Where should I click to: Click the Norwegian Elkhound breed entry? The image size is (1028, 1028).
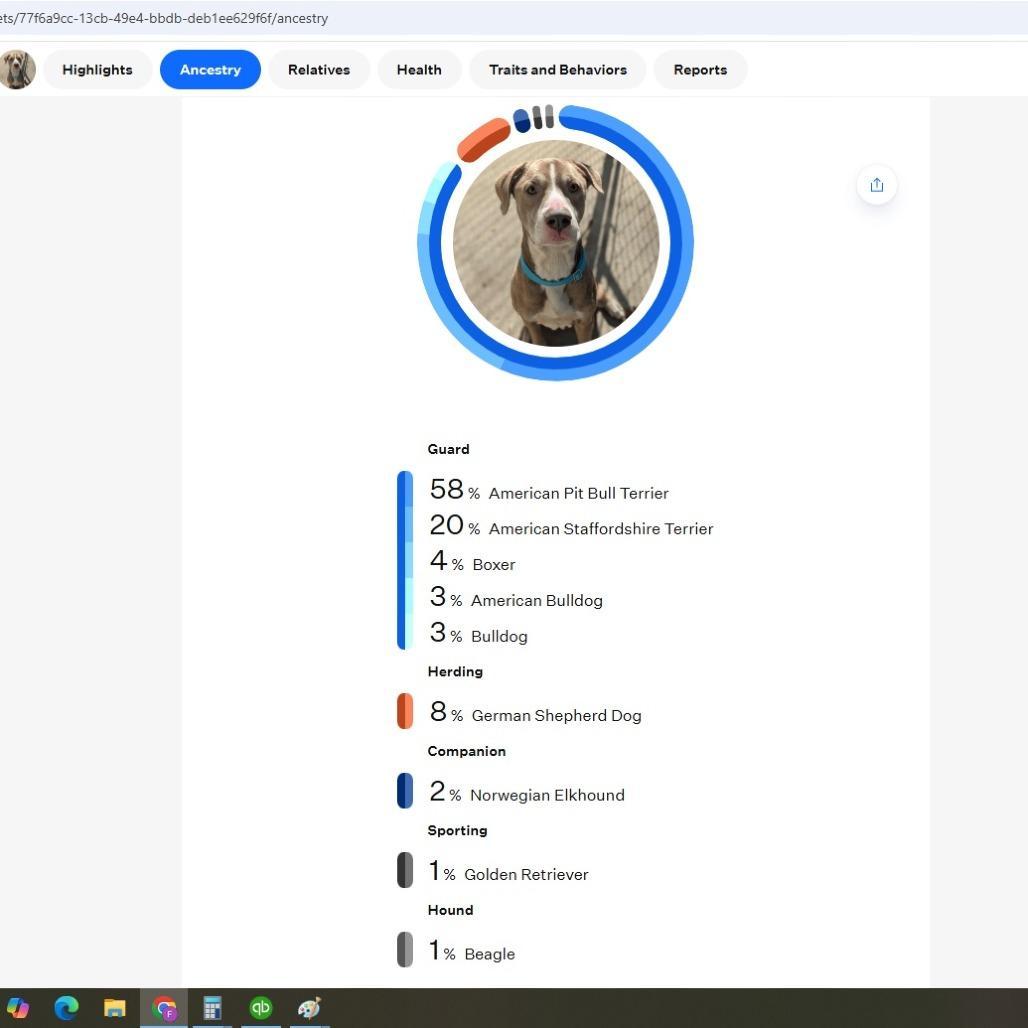[x=547, y=795]
